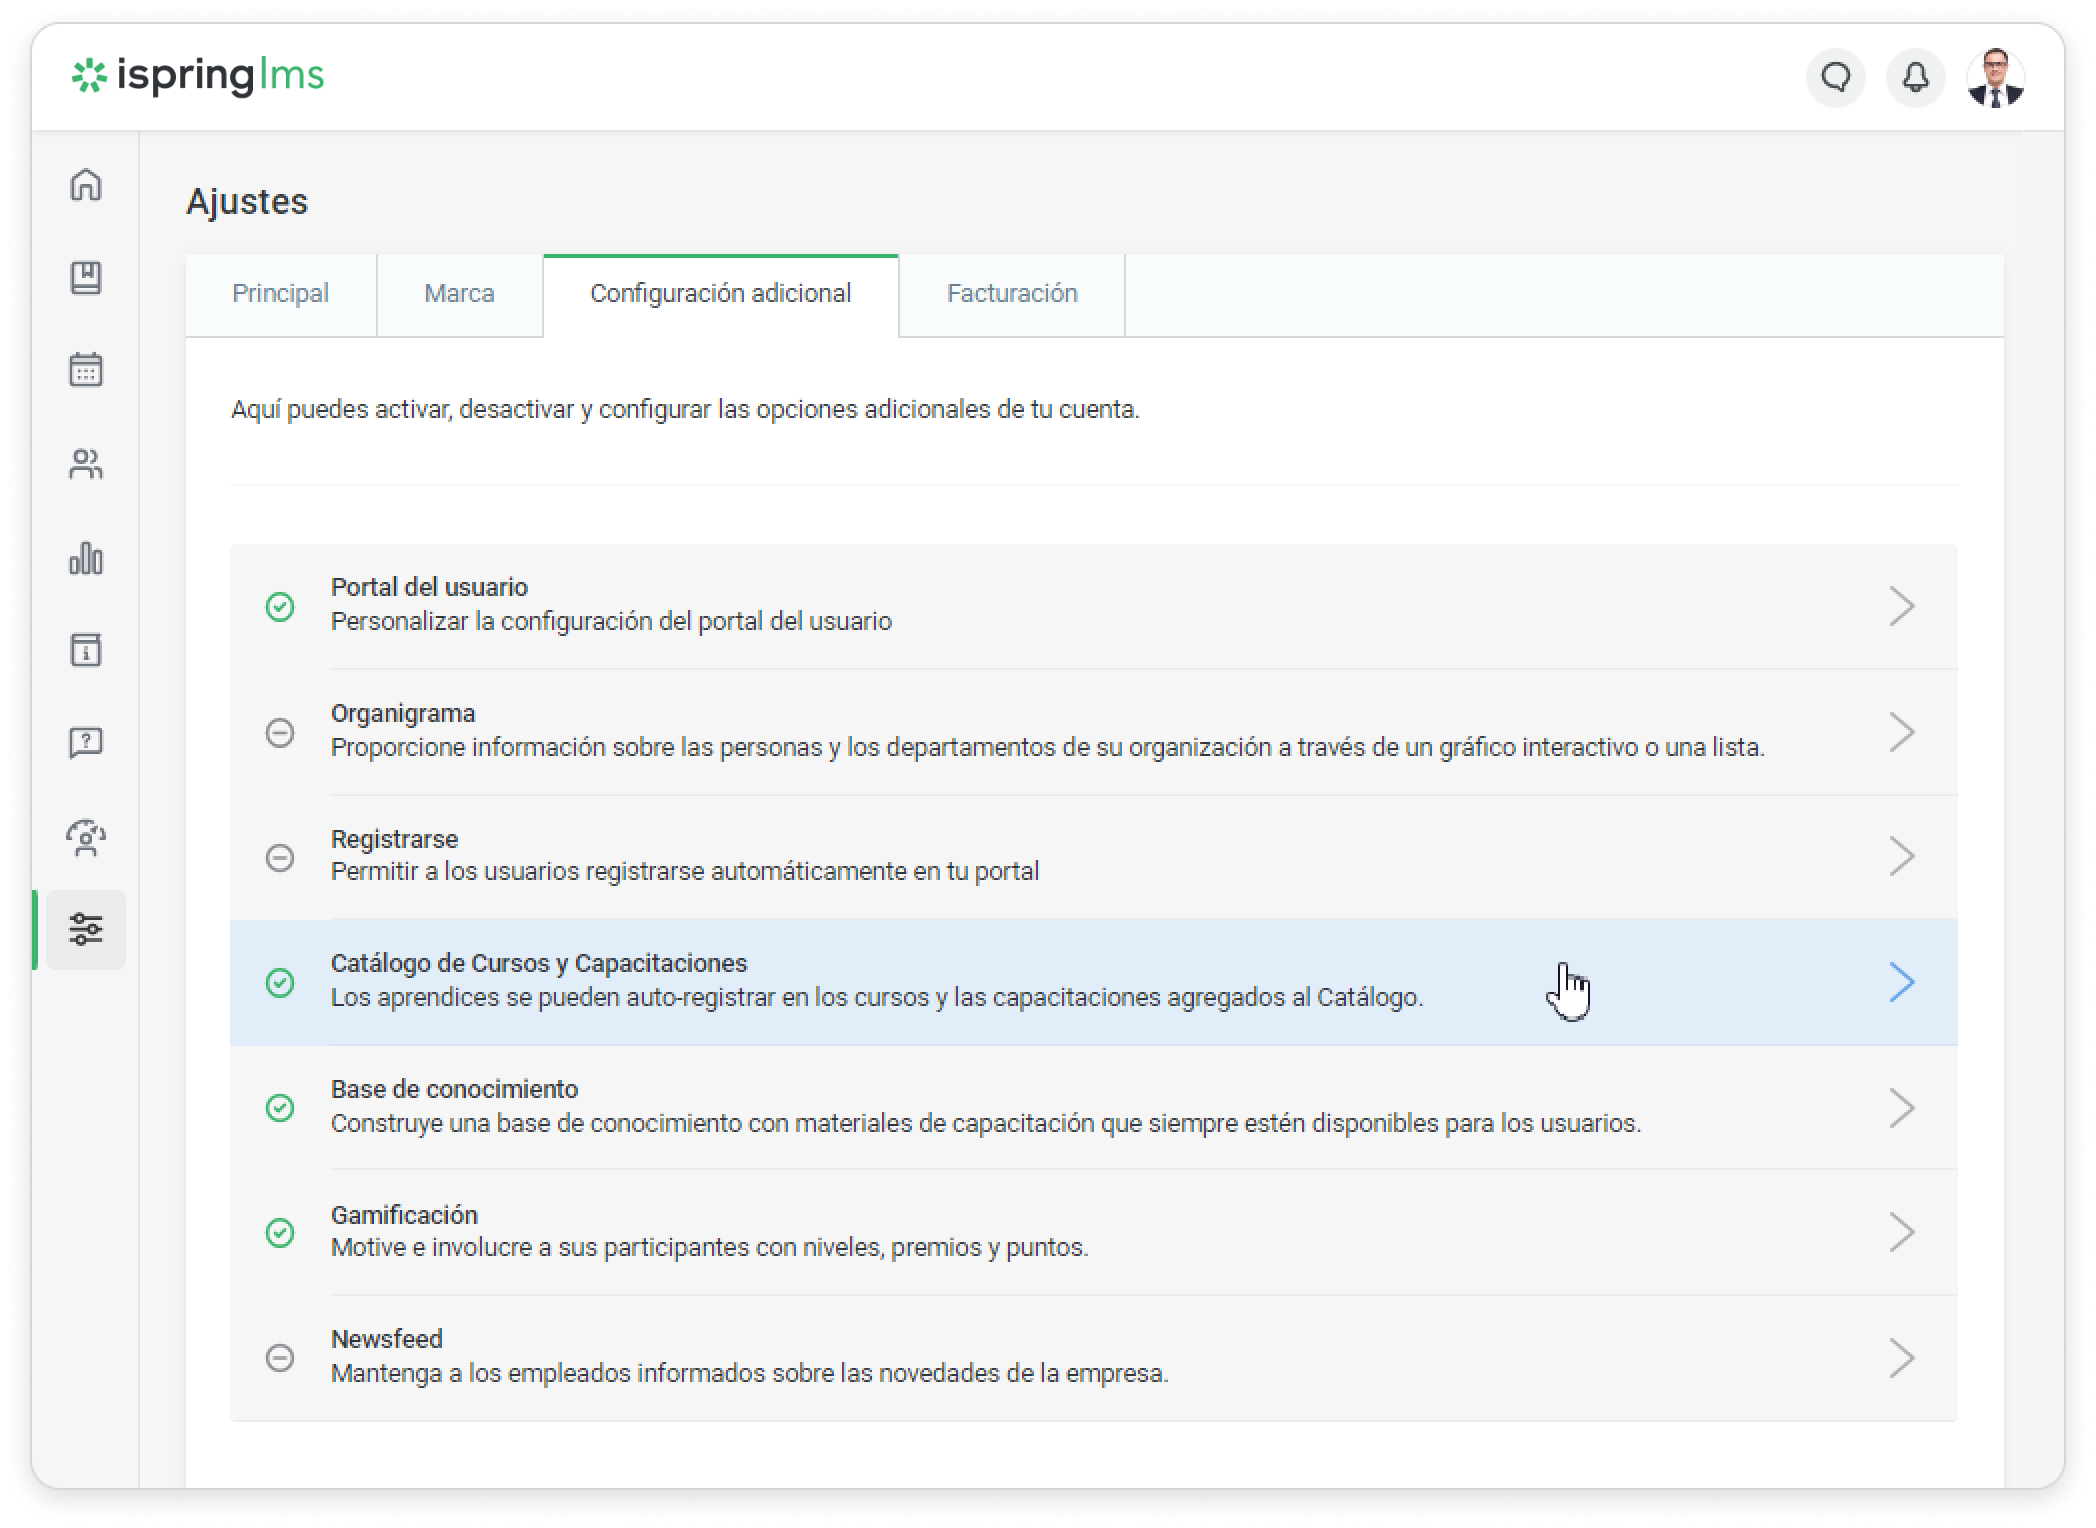Image resolution: width=2096 pixels, height=1528 pixels.
Task: Switch to the Facturación tab
Action: [1011, 294]
